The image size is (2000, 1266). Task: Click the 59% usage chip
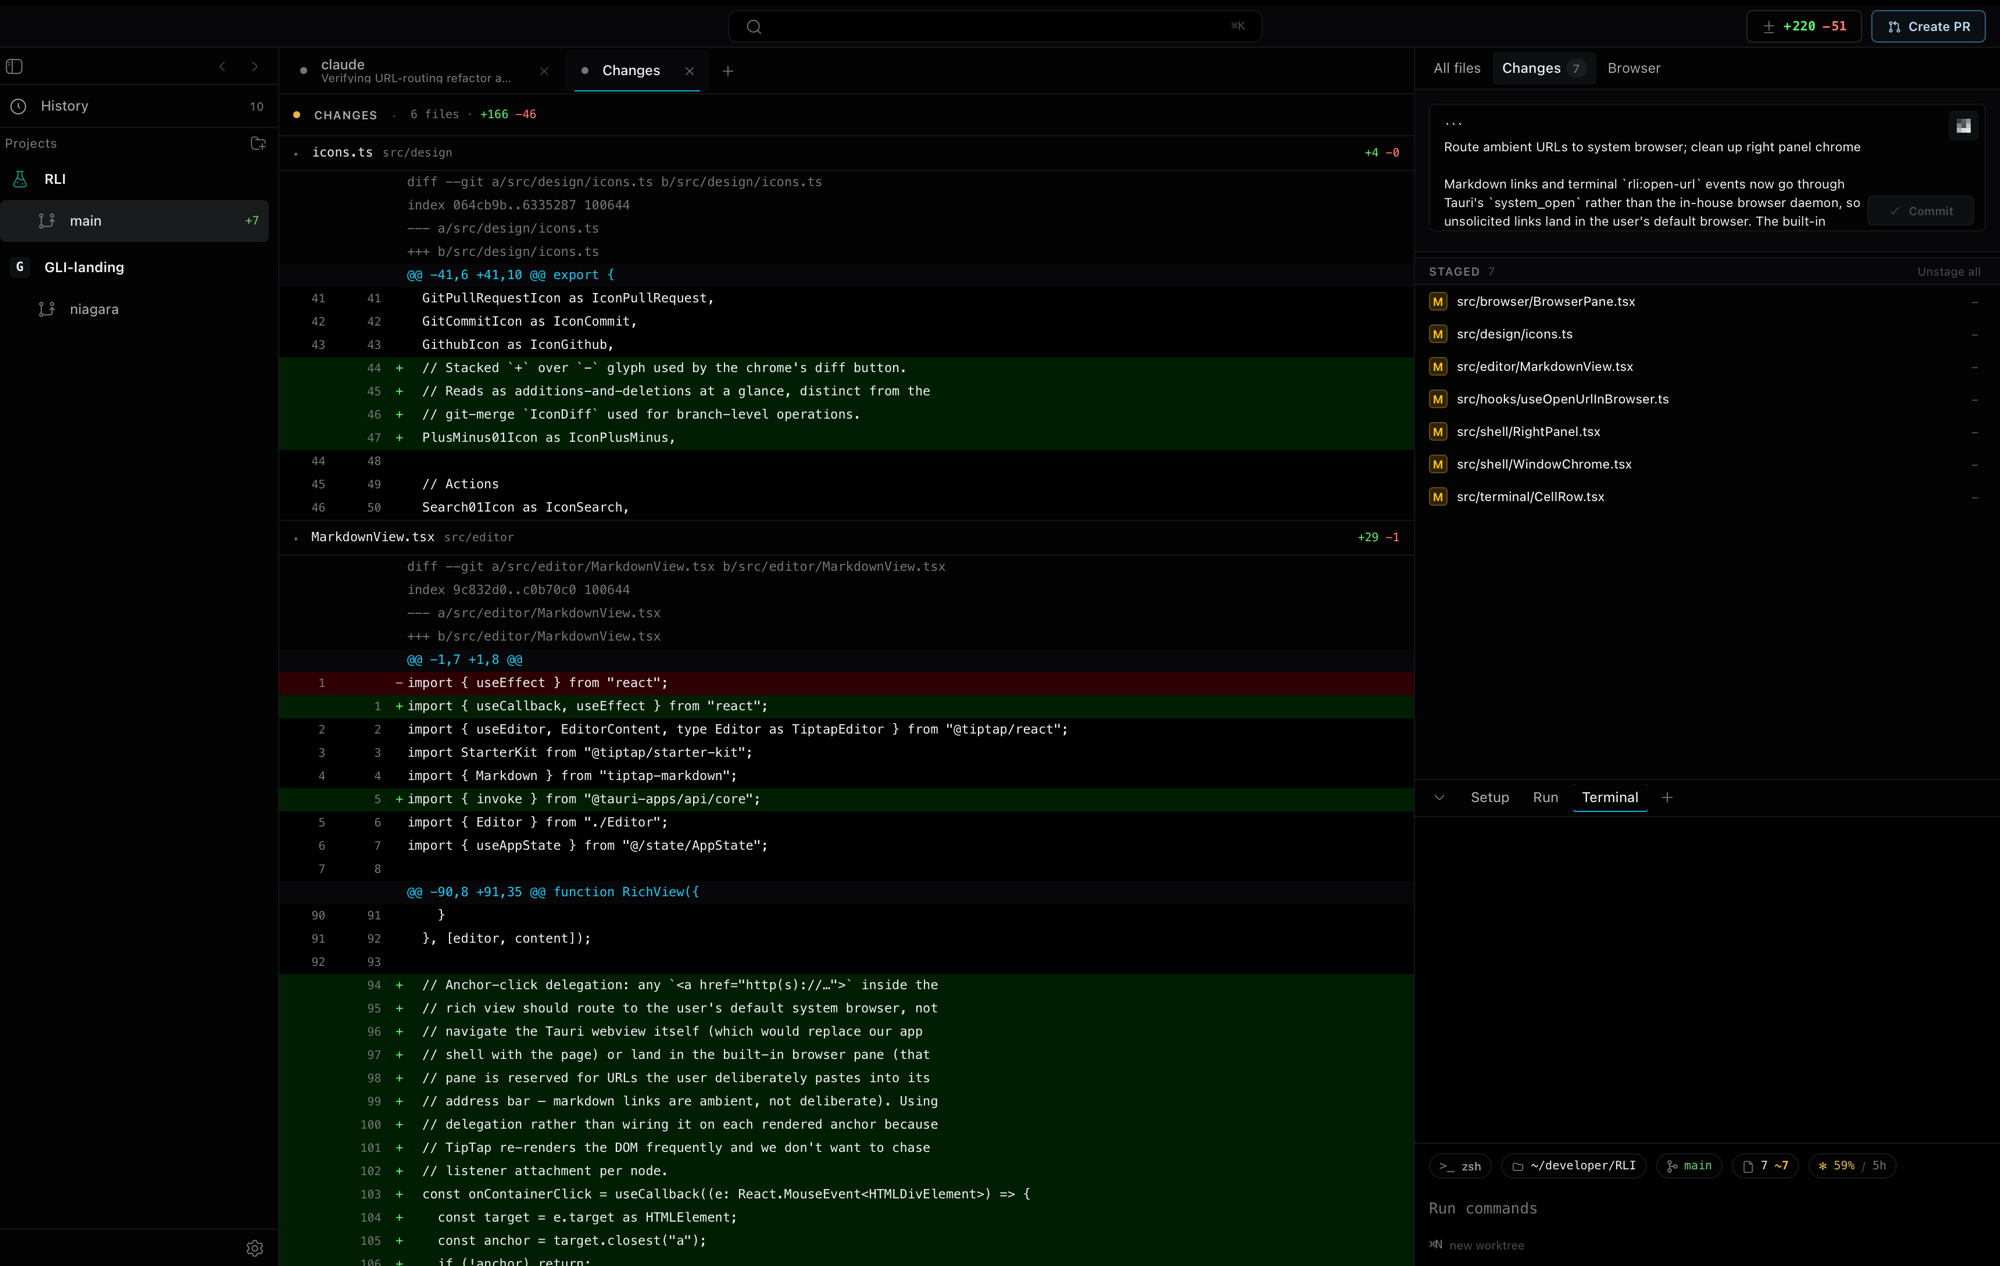(x=1852, y=1166)
